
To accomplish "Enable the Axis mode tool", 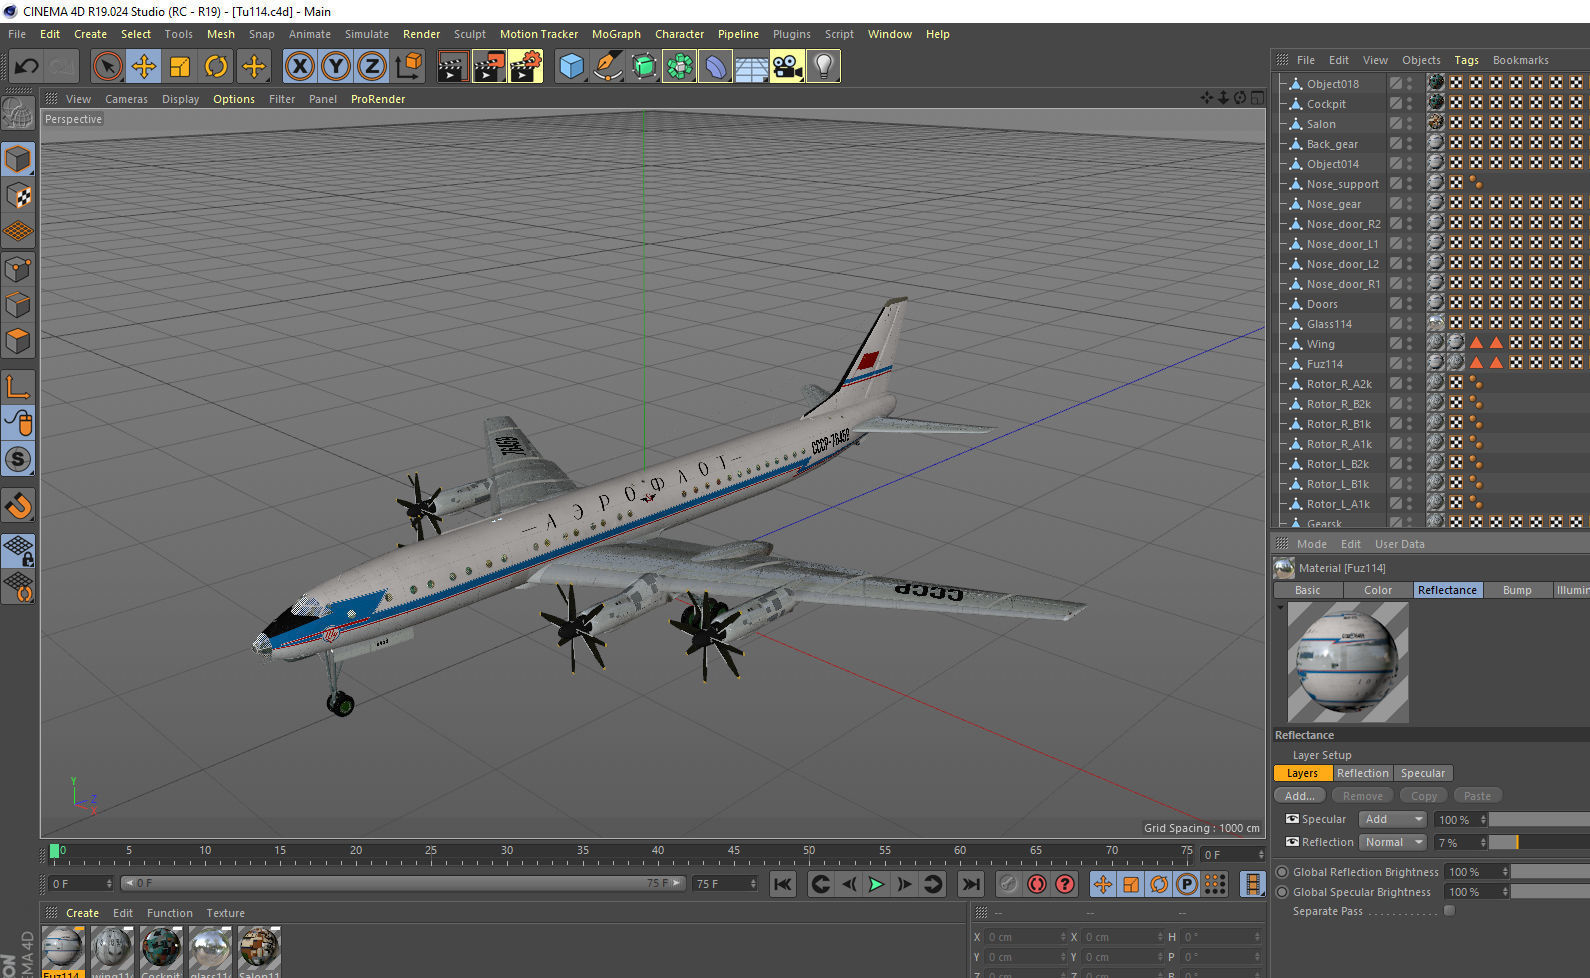I will [x=18, y=387].
